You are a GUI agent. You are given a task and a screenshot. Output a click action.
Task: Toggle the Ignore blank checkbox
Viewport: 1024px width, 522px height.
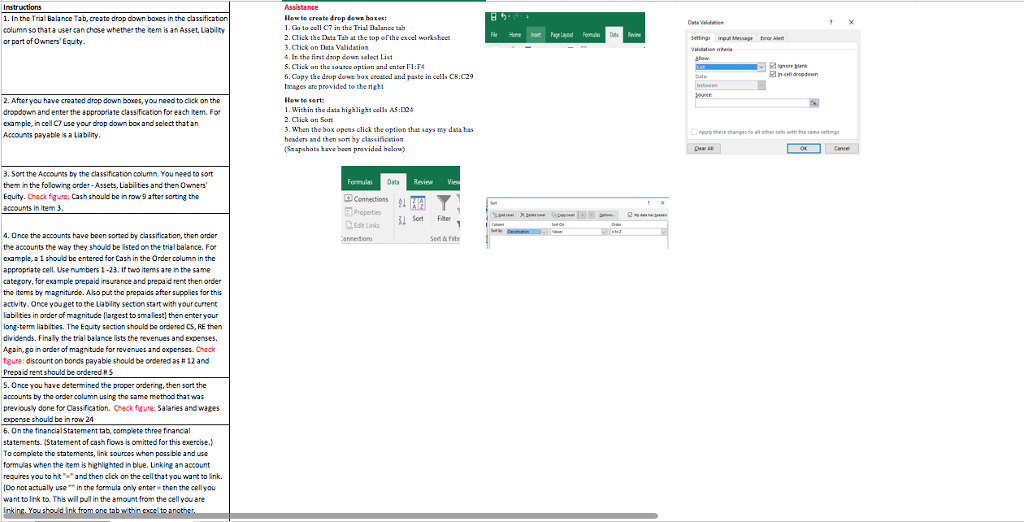click(x=773, y=66)
